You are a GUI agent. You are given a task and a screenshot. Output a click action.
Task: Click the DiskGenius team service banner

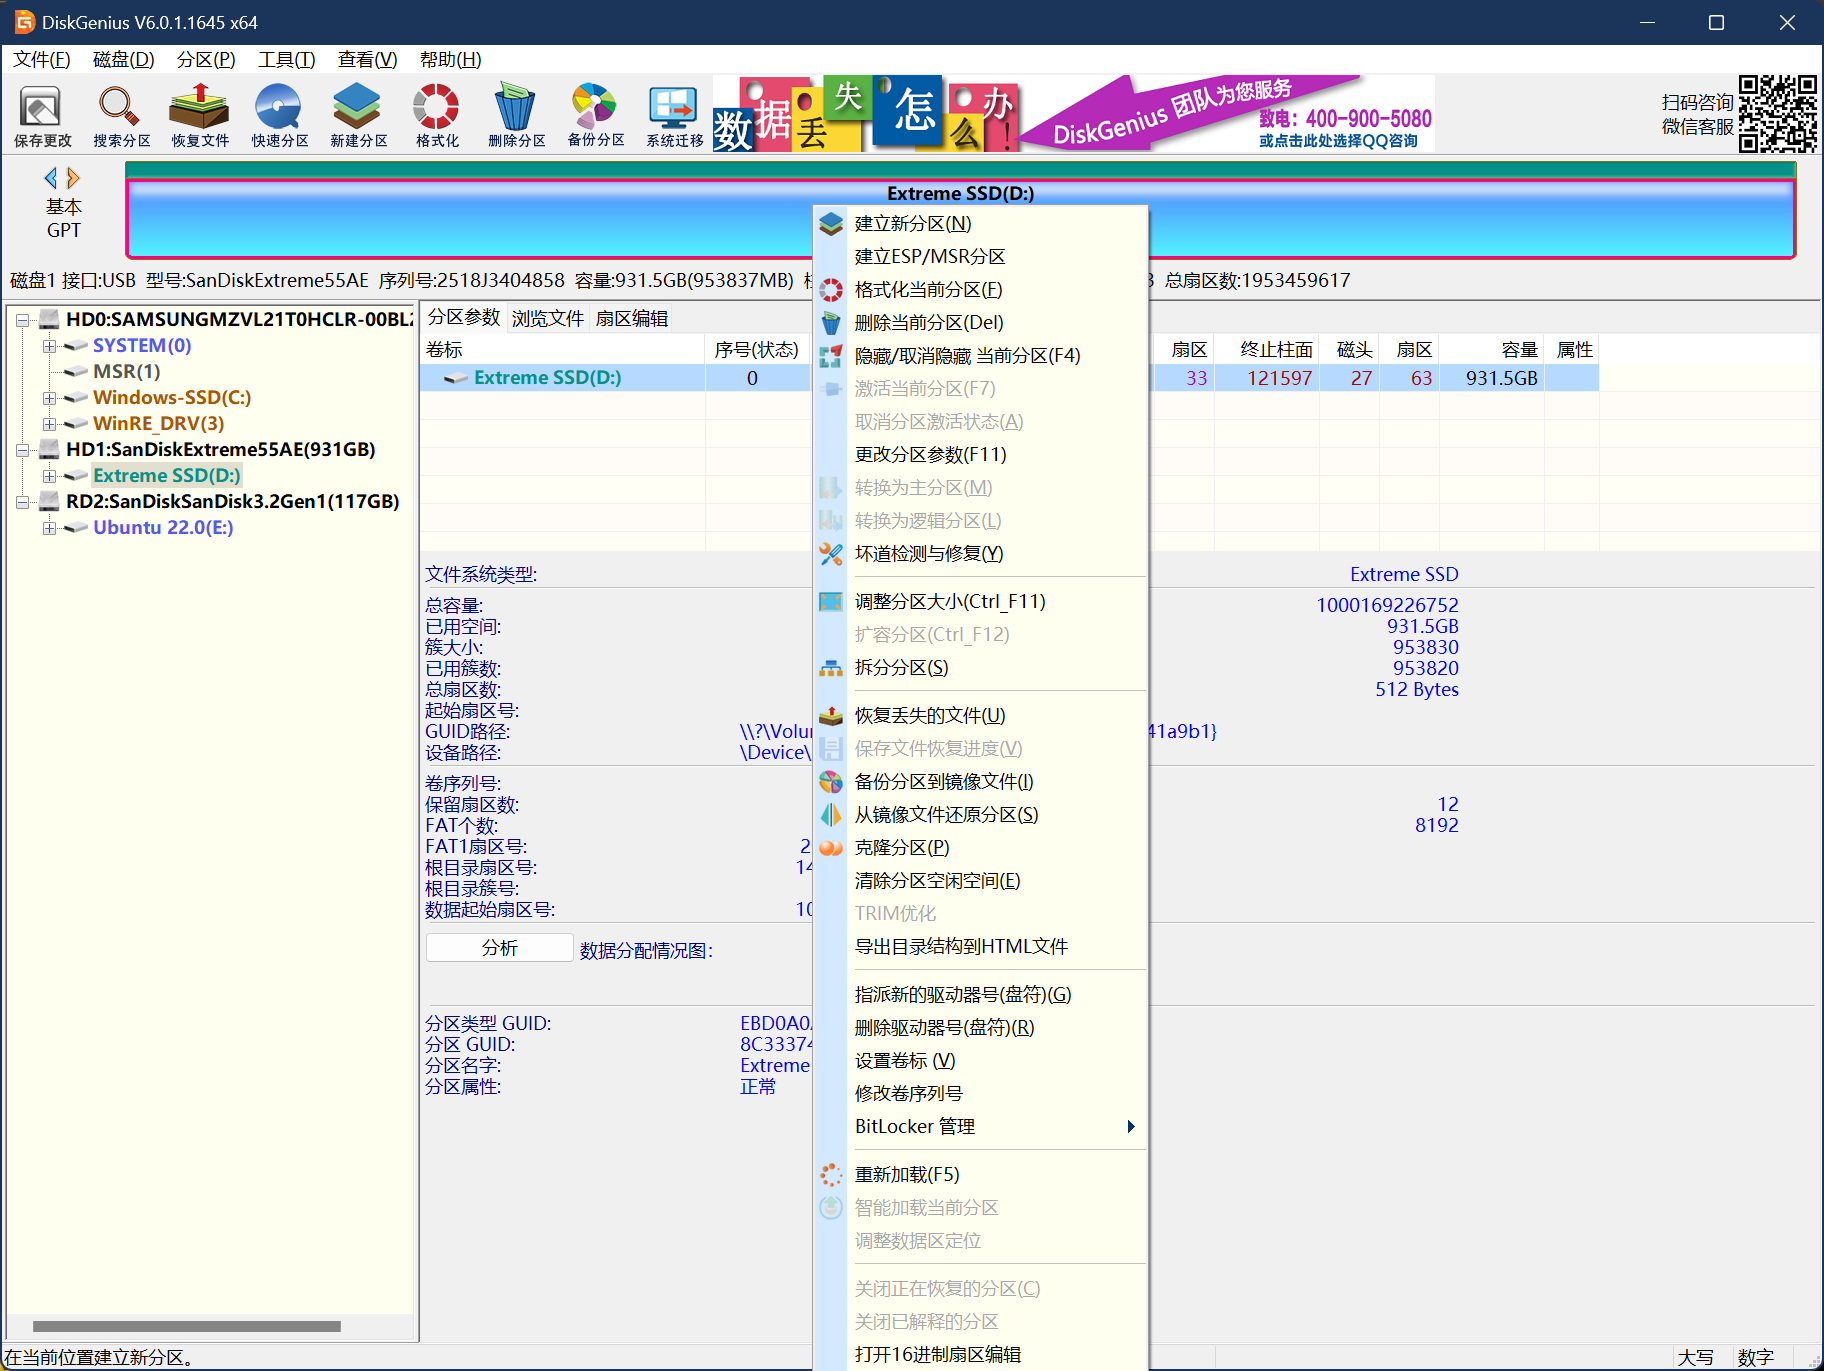(1226, 114)
